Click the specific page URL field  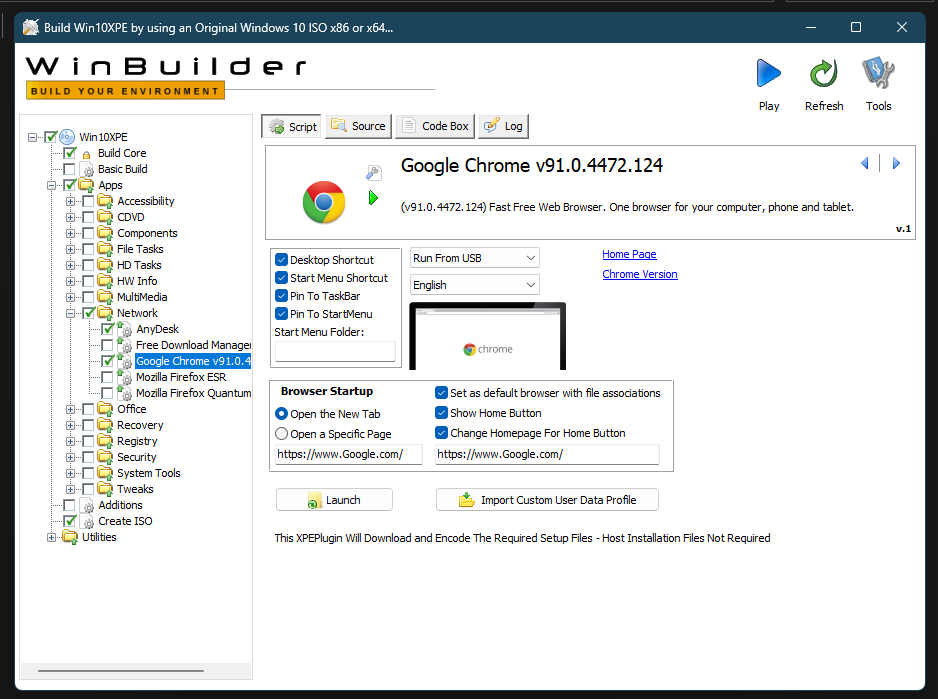(x=349, y=454)
